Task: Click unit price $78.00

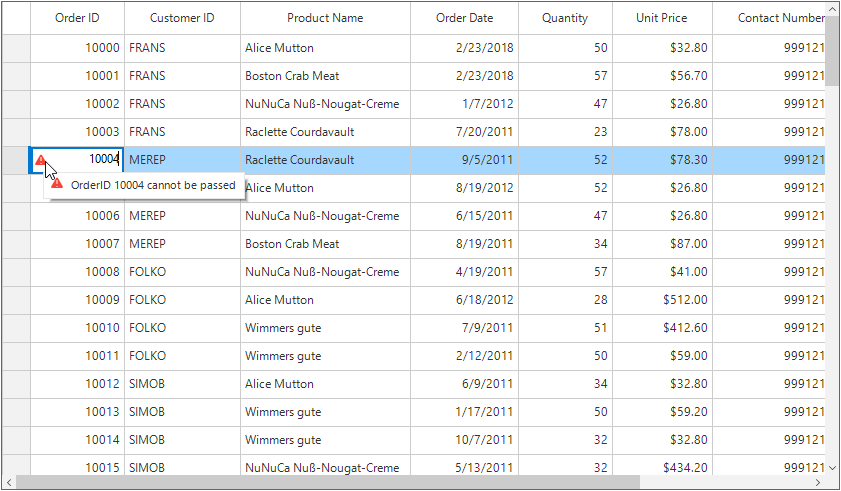Action: pyautogui.click(x=688, y=132)
